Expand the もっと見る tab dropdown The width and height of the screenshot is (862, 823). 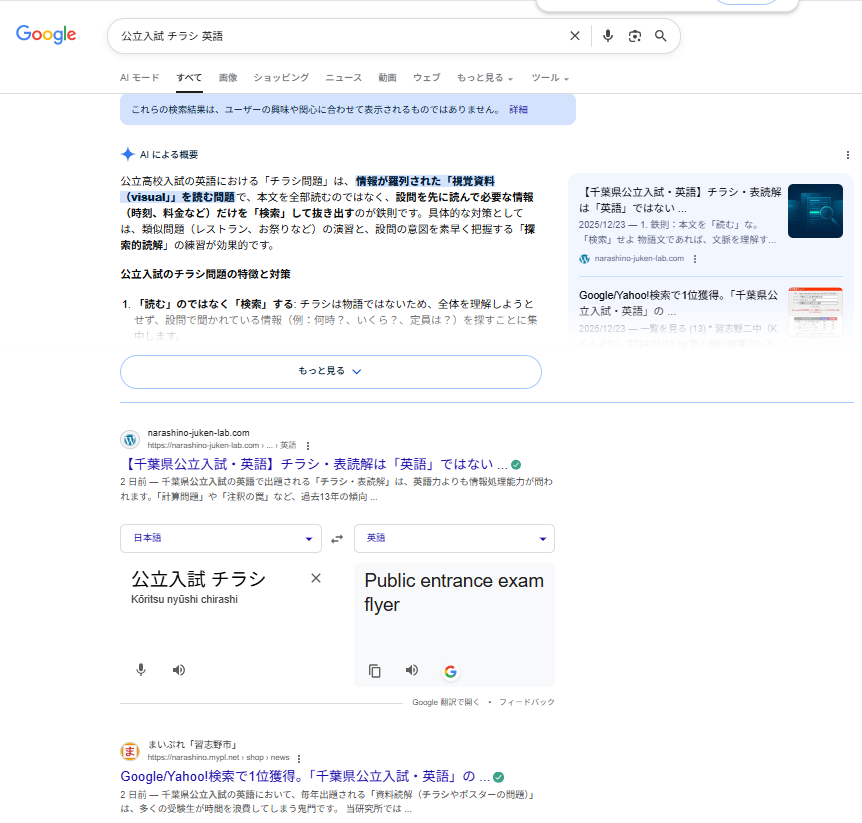coord(484,78)
